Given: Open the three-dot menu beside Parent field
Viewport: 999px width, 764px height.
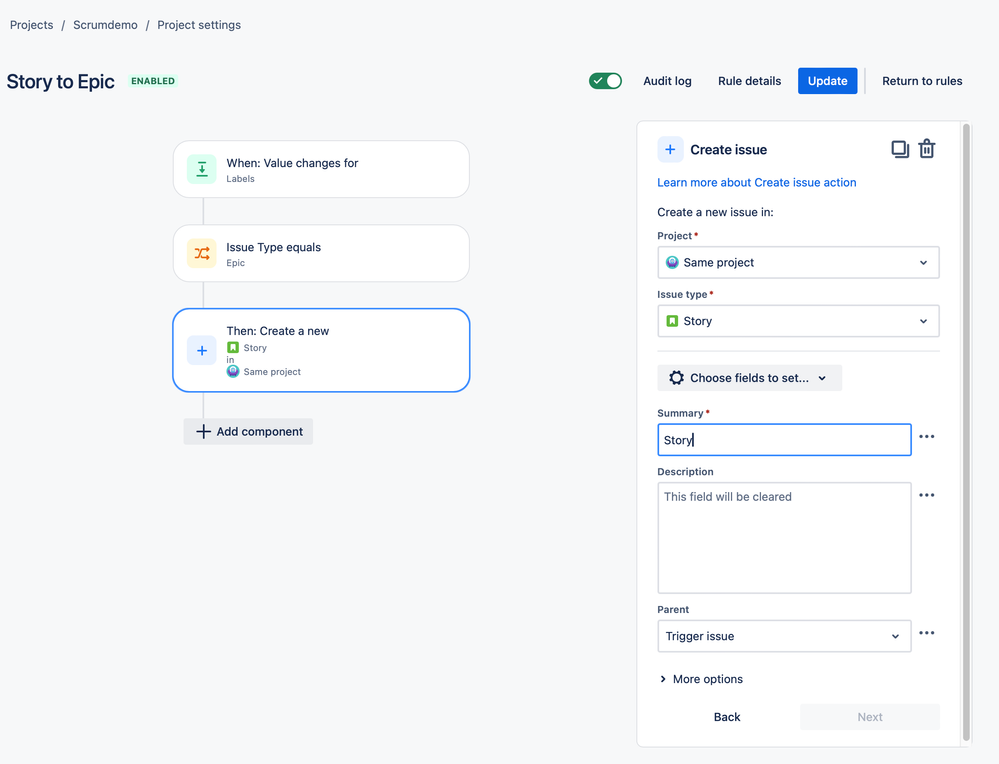Looking at the screenshot, I should pyautogui.click(x=926, y=633).
